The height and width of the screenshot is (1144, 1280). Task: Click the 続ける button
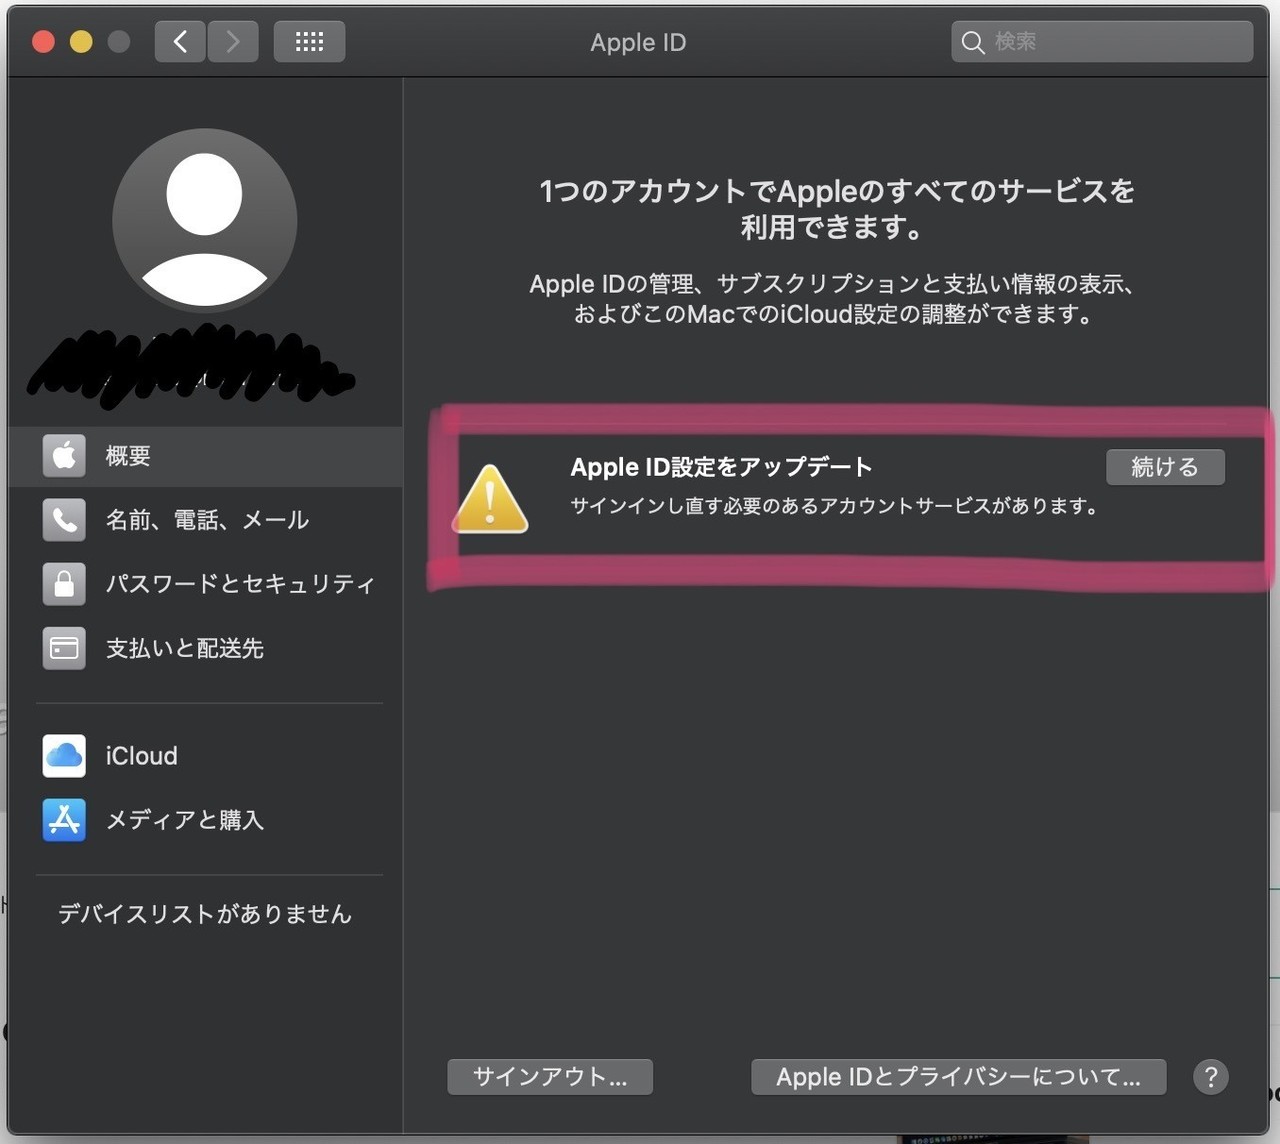click(1165, 467)
